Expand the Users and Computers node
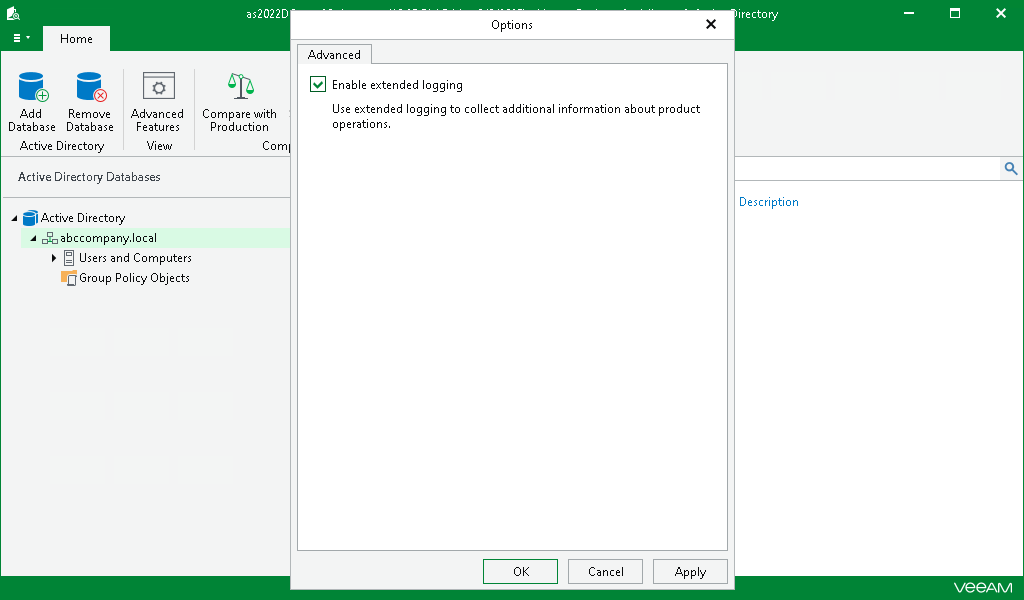1024x600 pixels. coord(54,258)
